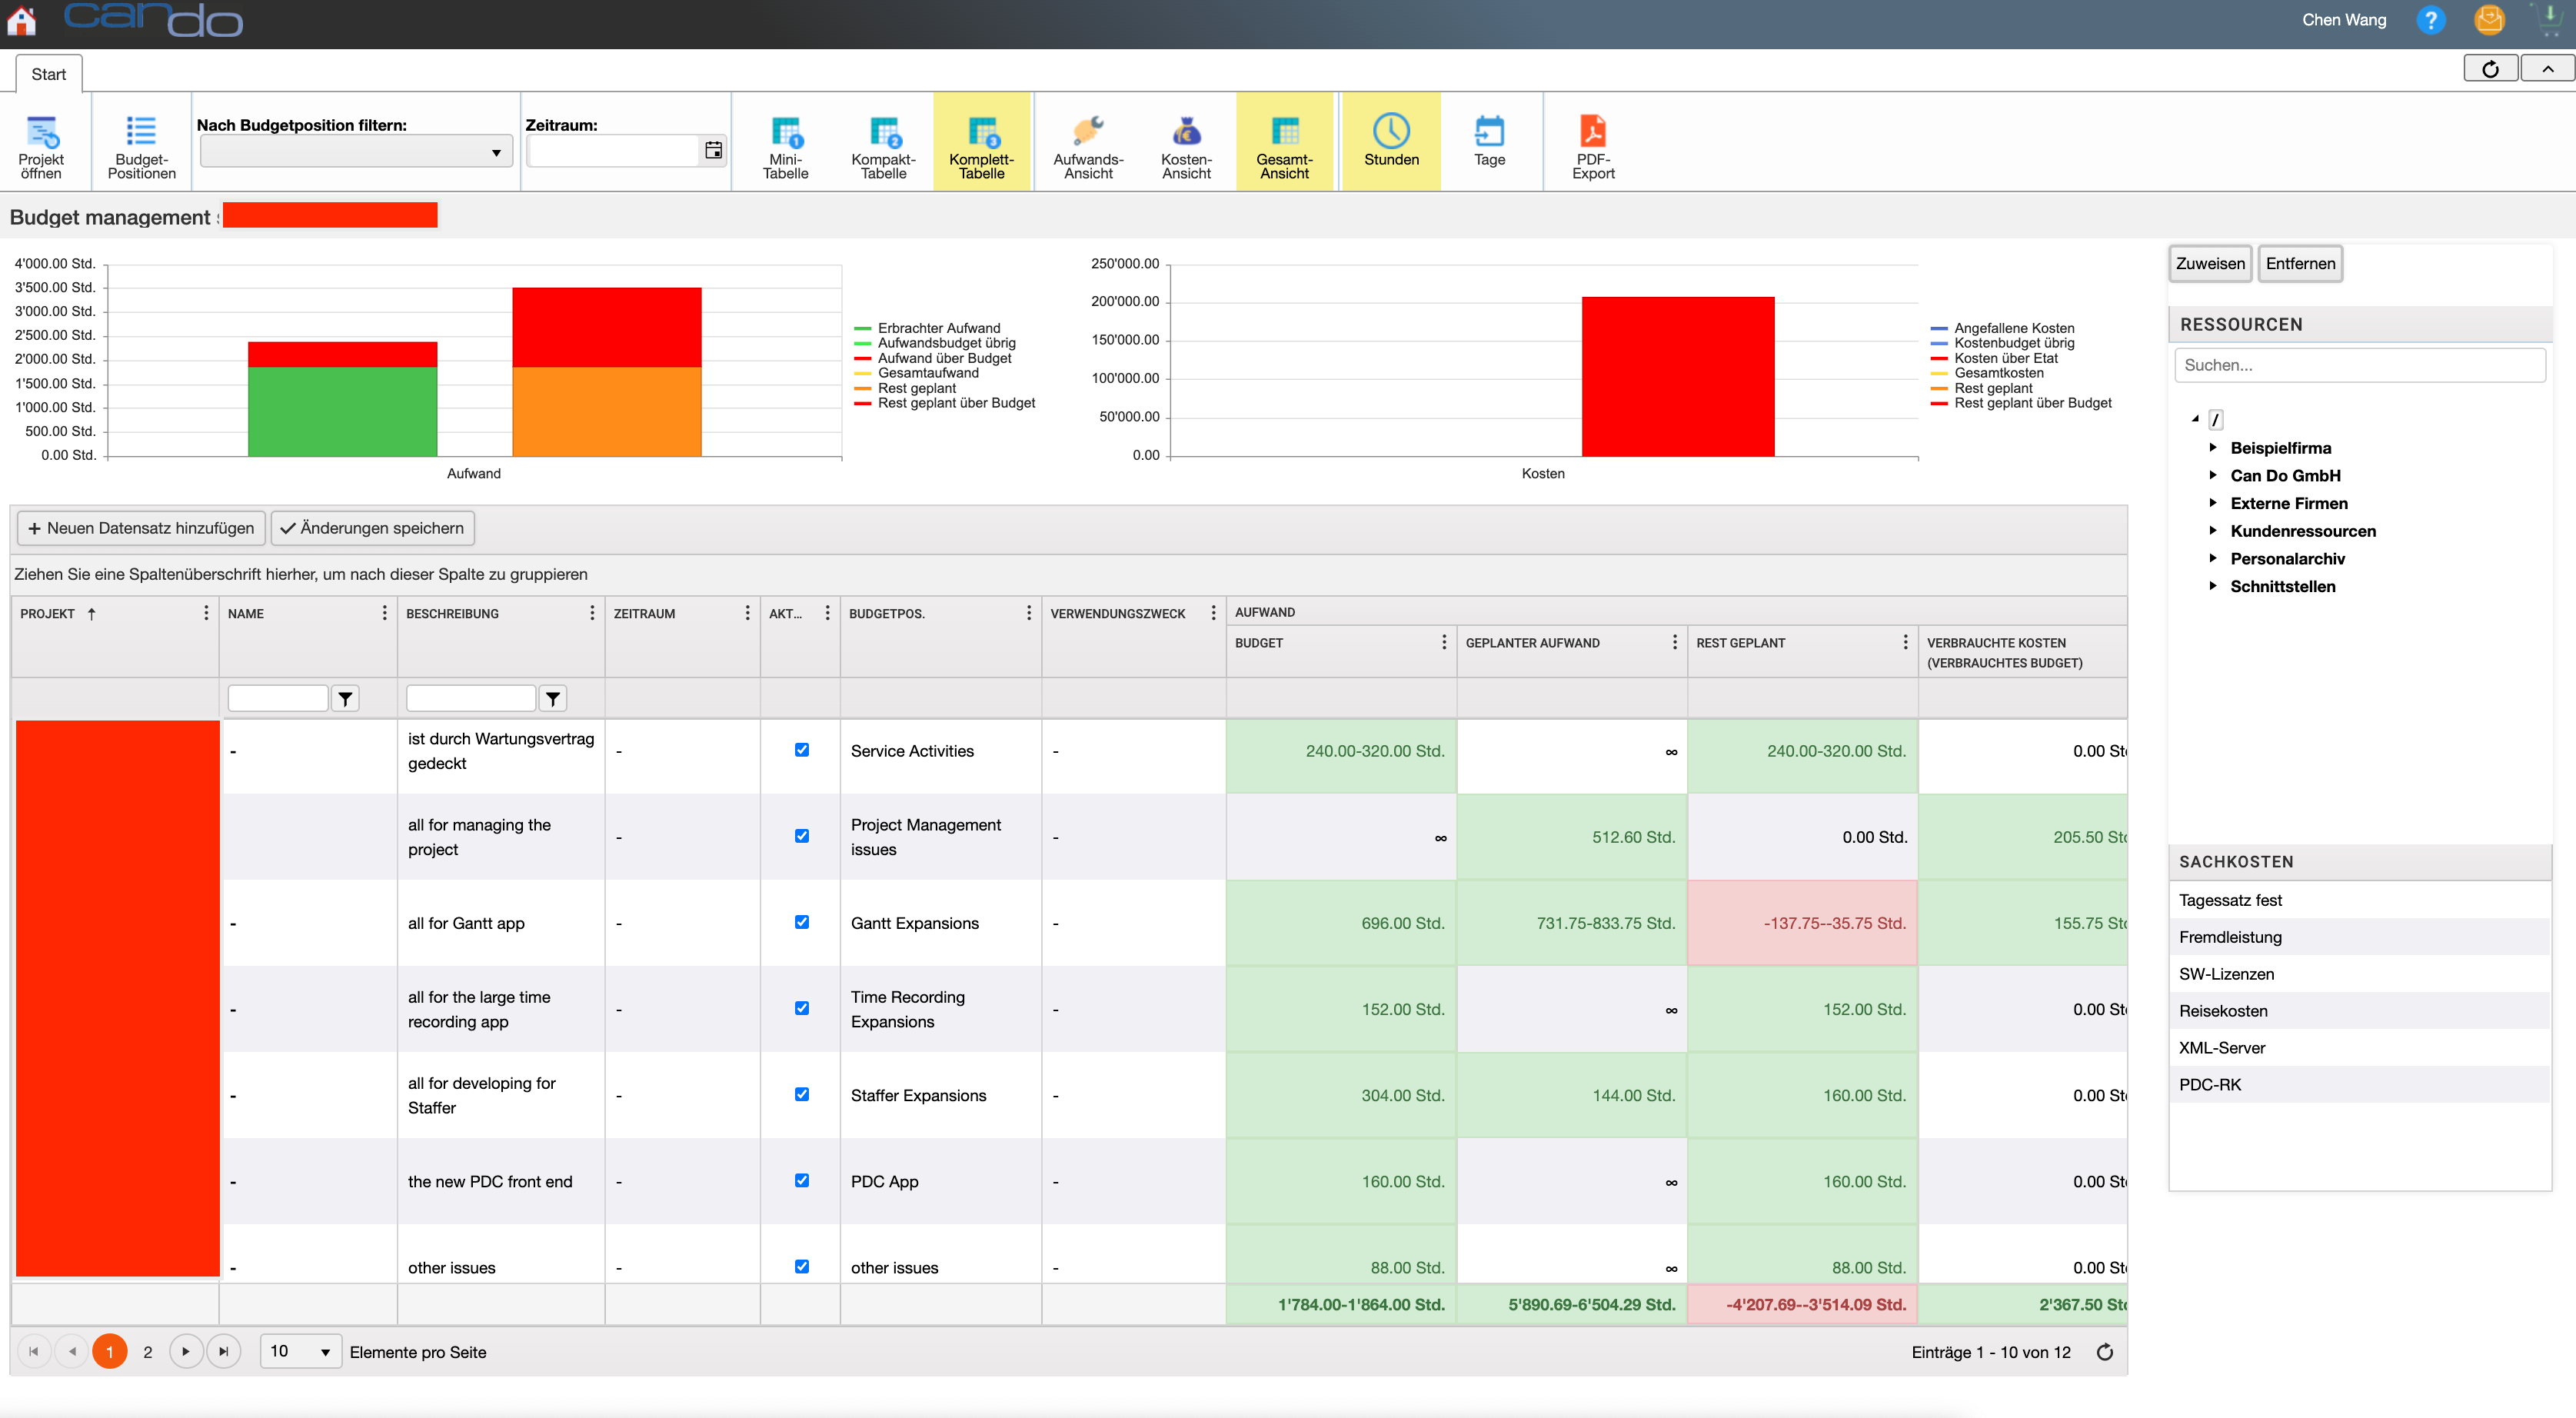This screenshot has width=2576, height=1418.
Task: Select page 1 in pager
Action: (x=110, y=1352)
